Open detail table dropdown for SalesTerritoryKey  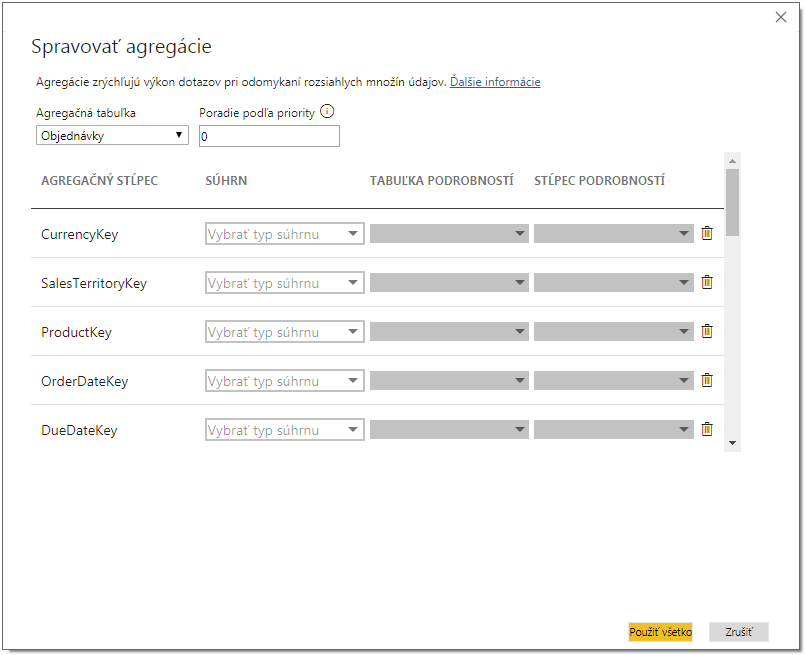449,283
